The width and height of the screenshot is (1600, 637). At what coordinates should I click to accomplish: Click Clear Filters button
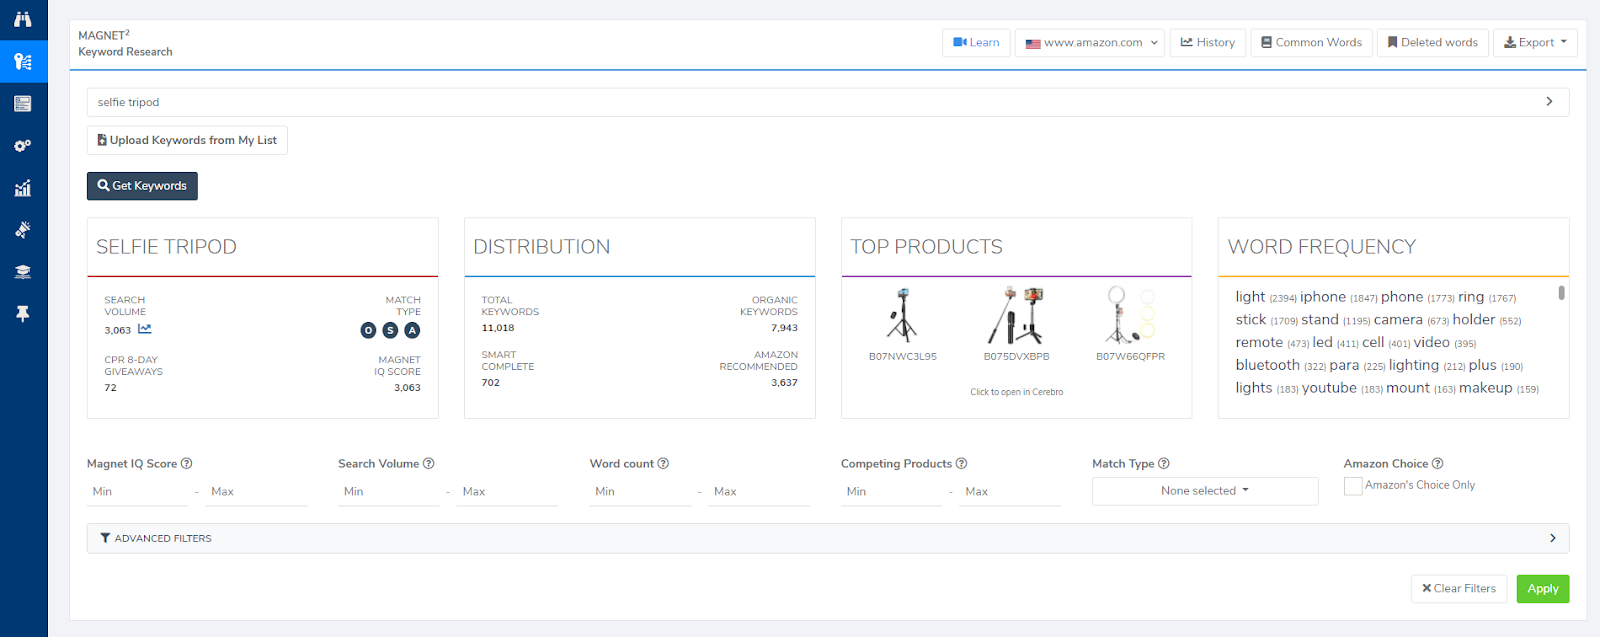coord(1459,589)
